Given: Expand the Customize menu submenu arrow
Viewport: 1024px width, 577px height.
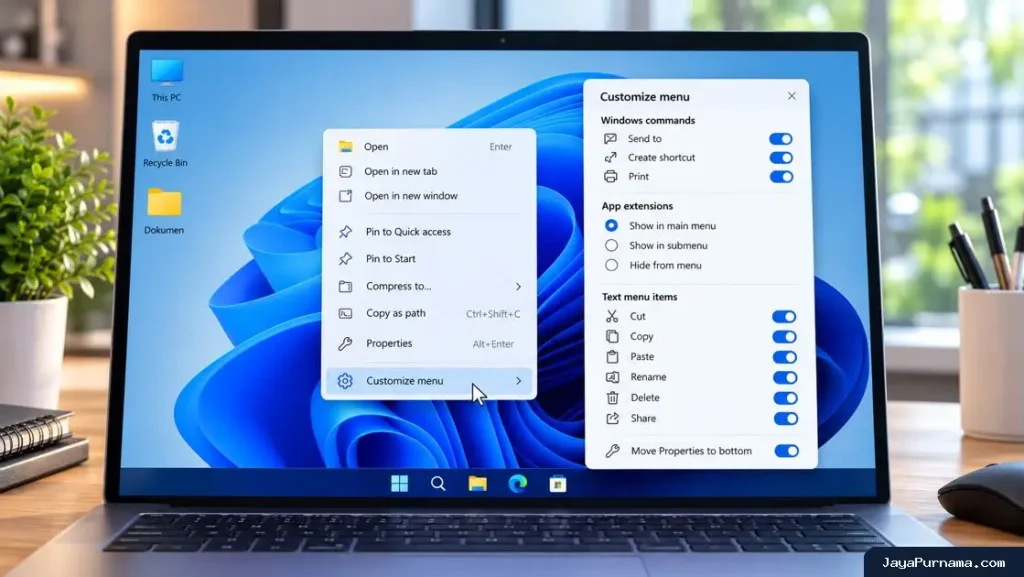Looking at the screenshot, I should pos(519,381).
